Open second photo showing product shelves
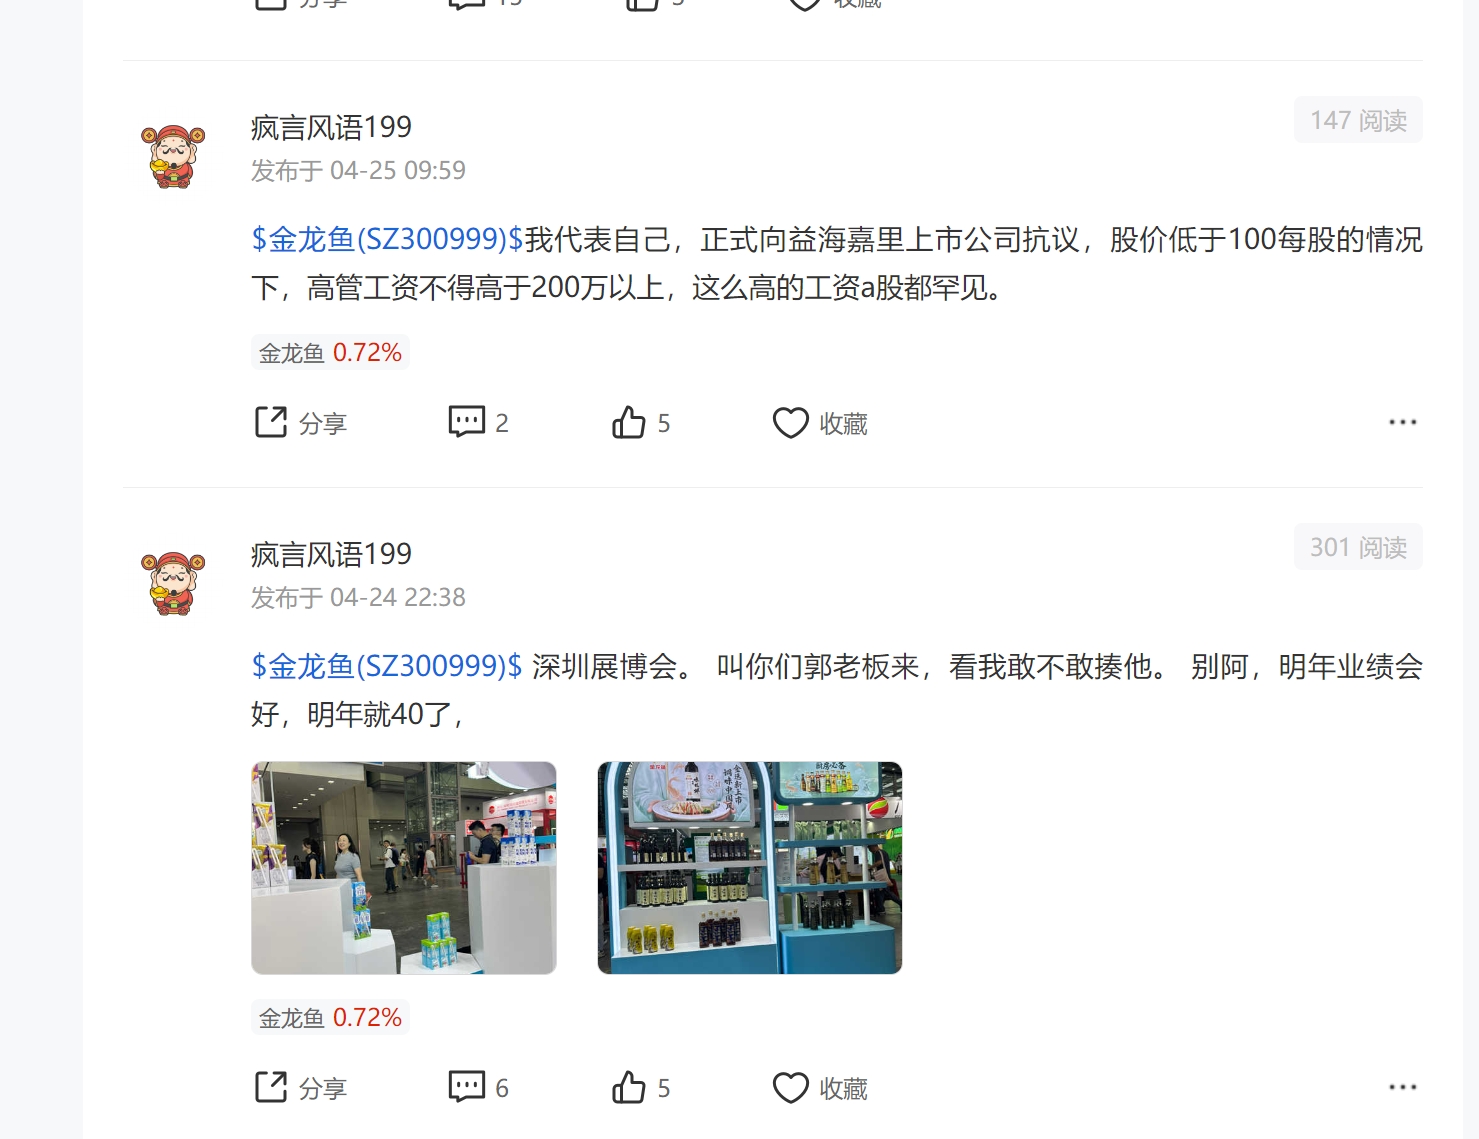 click(750, 868)
